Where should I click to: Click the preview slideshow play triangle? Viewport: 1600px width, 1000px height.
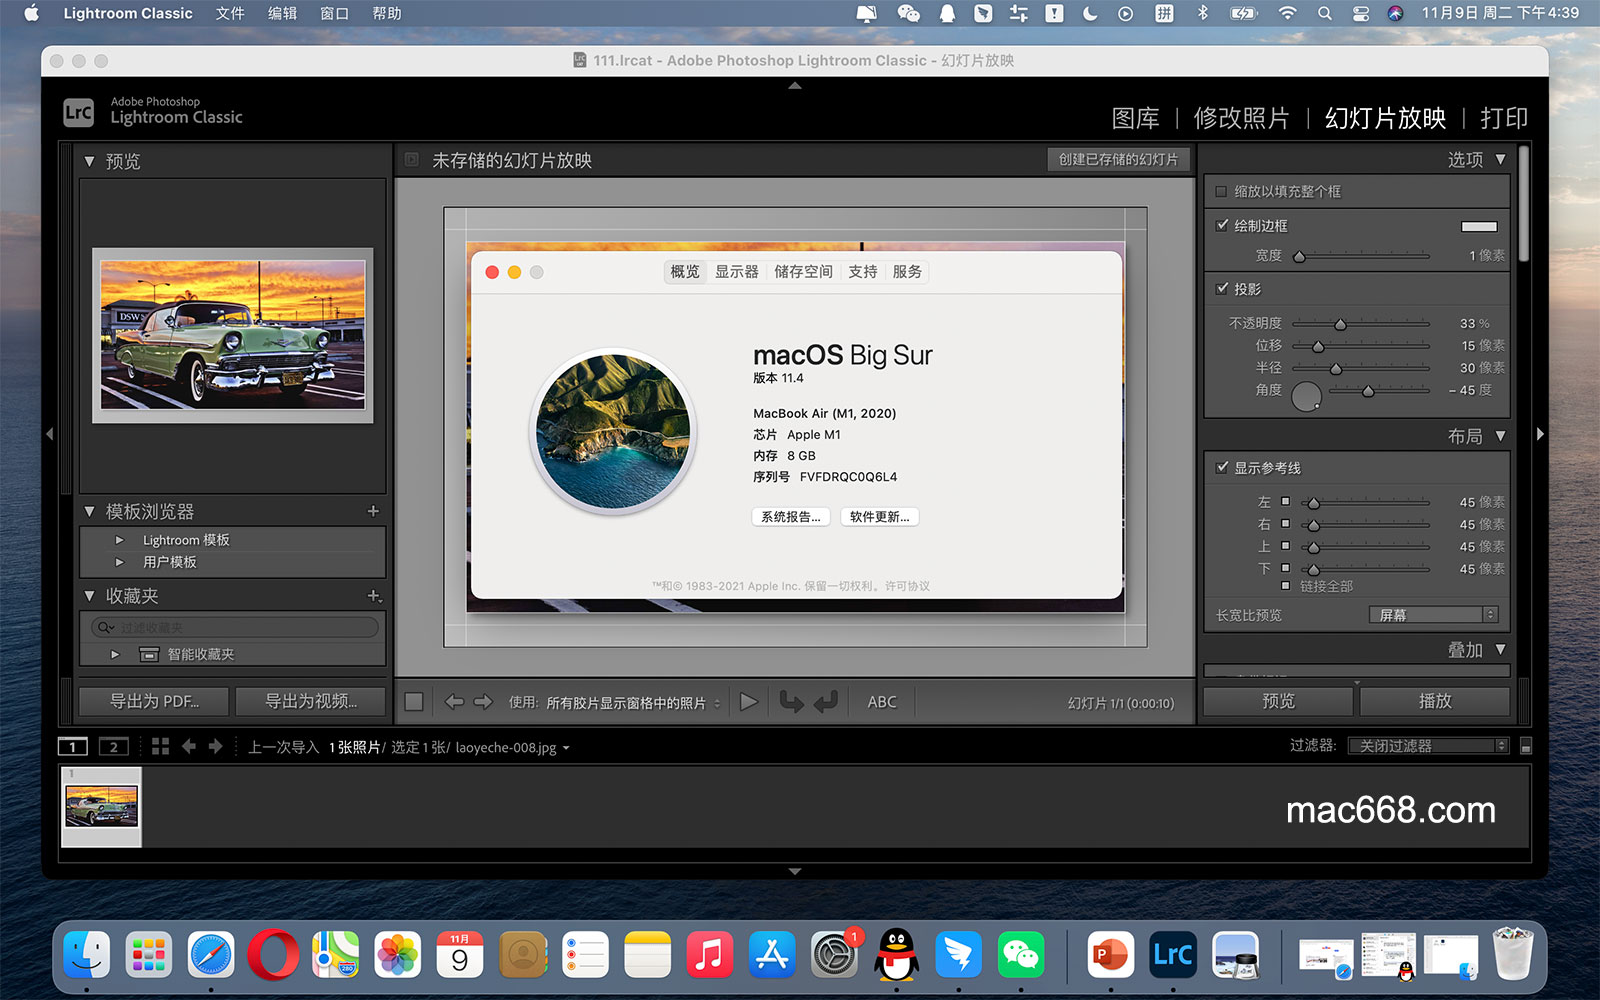749,702
